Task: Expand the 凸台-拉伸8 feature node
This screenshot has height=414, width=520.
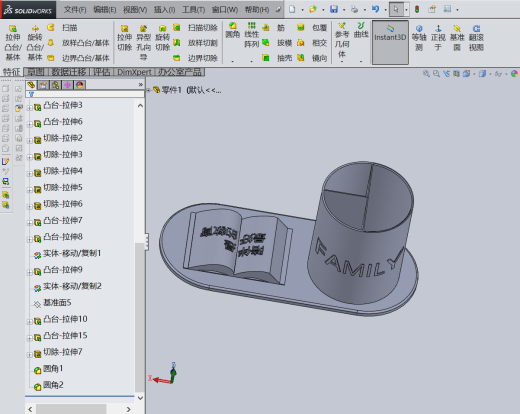Action: click(x=30, y=239)
